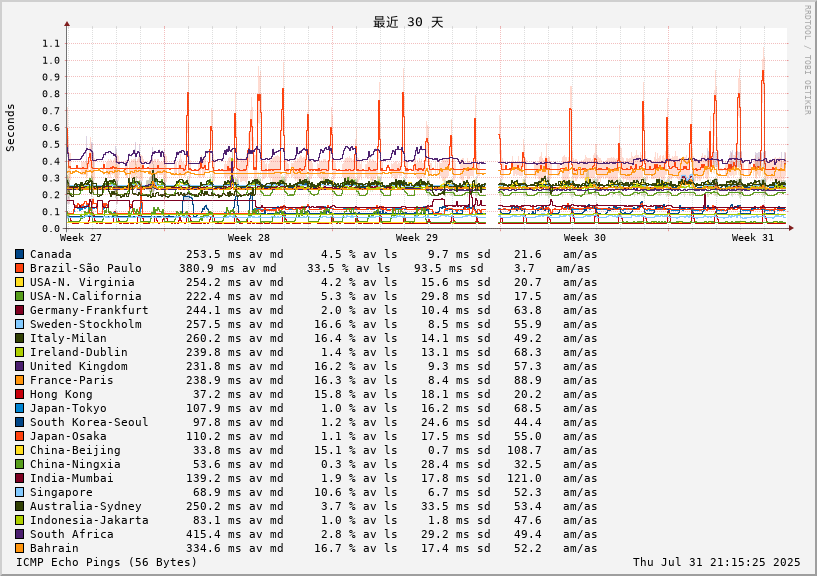This screenshot has height=576, width=817.
Task: Select the "Week 27" x-axis label
Action: click(x=81, y=238)
